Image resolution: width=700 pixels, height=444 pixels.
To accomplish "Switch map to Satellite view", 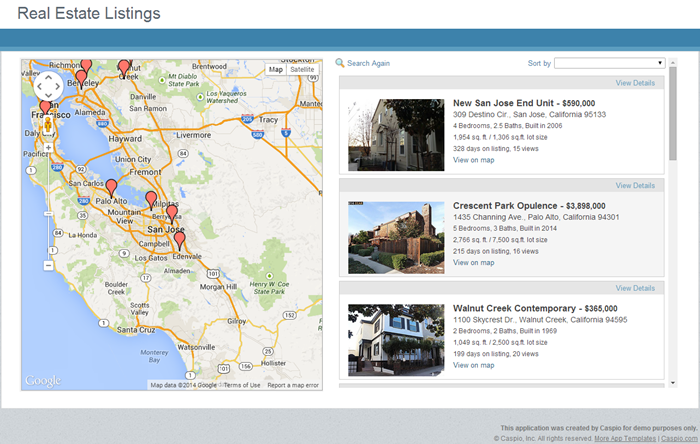I will (x=302, y=69).
